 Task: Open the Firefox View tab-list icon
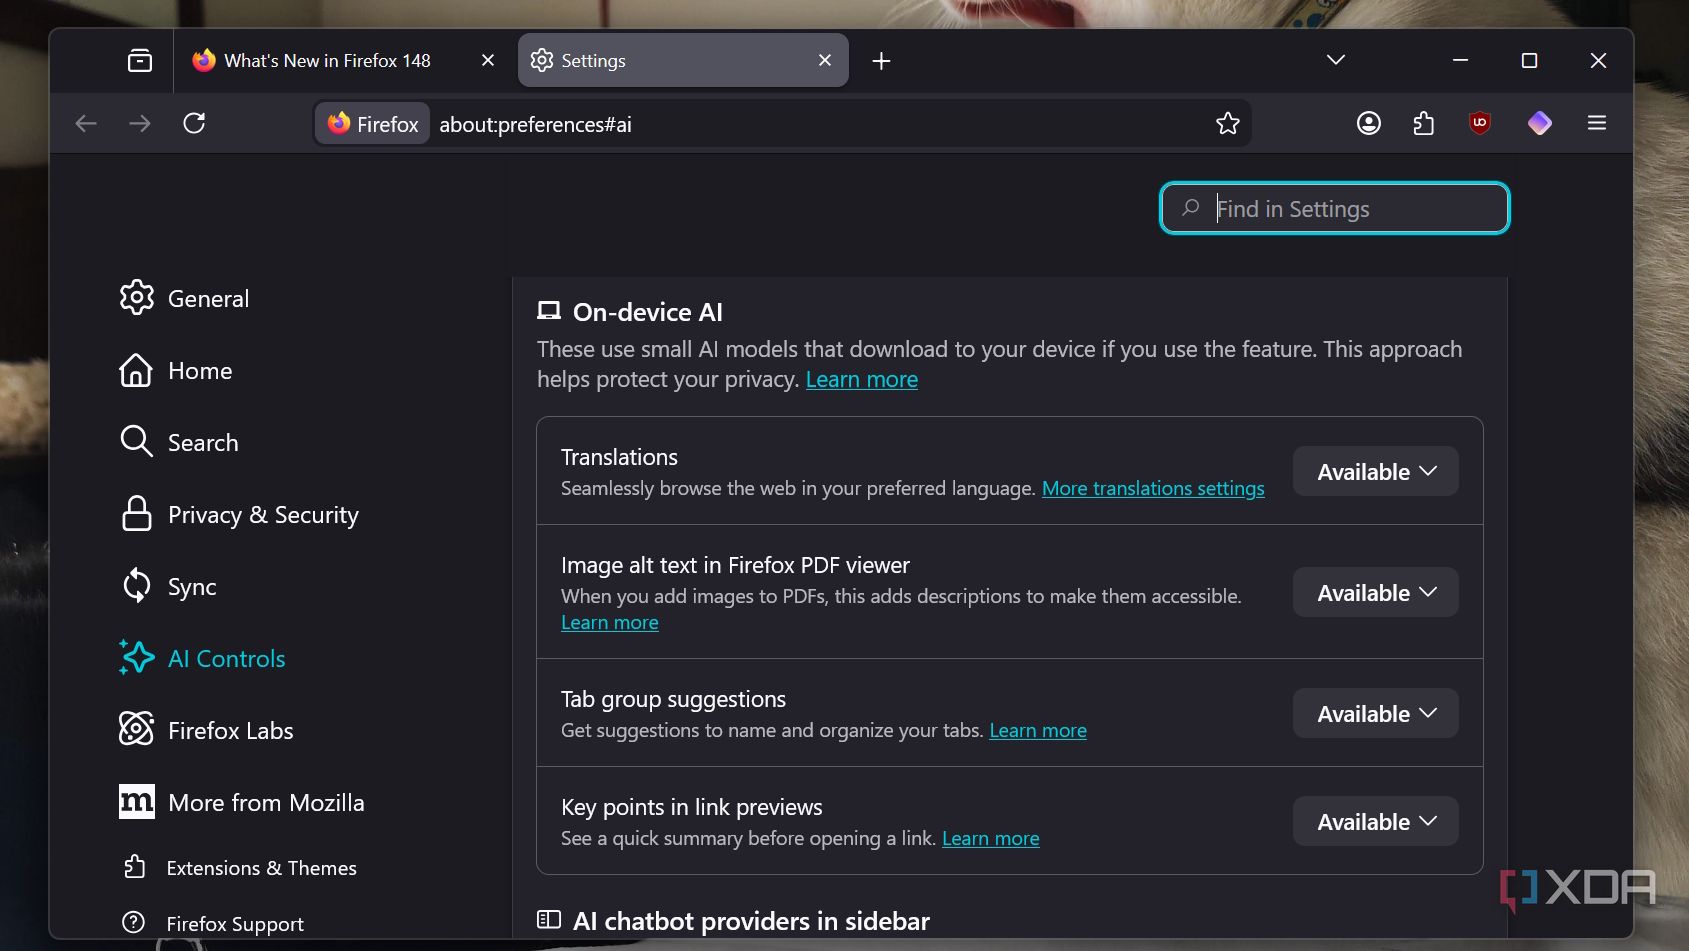(140, 61)
